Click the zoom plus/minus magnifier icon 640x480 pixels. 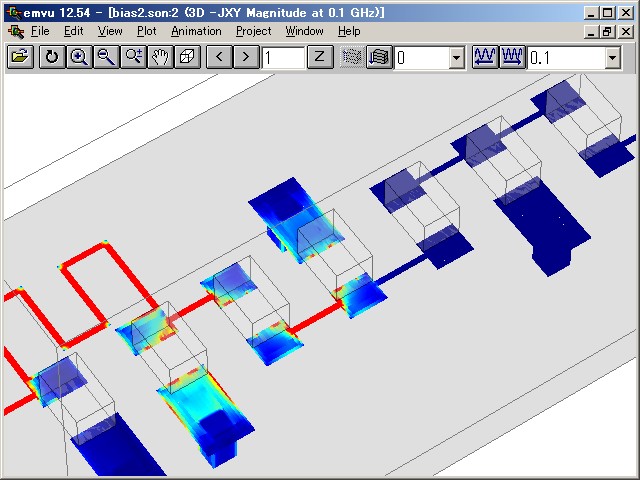pos(133,57)
